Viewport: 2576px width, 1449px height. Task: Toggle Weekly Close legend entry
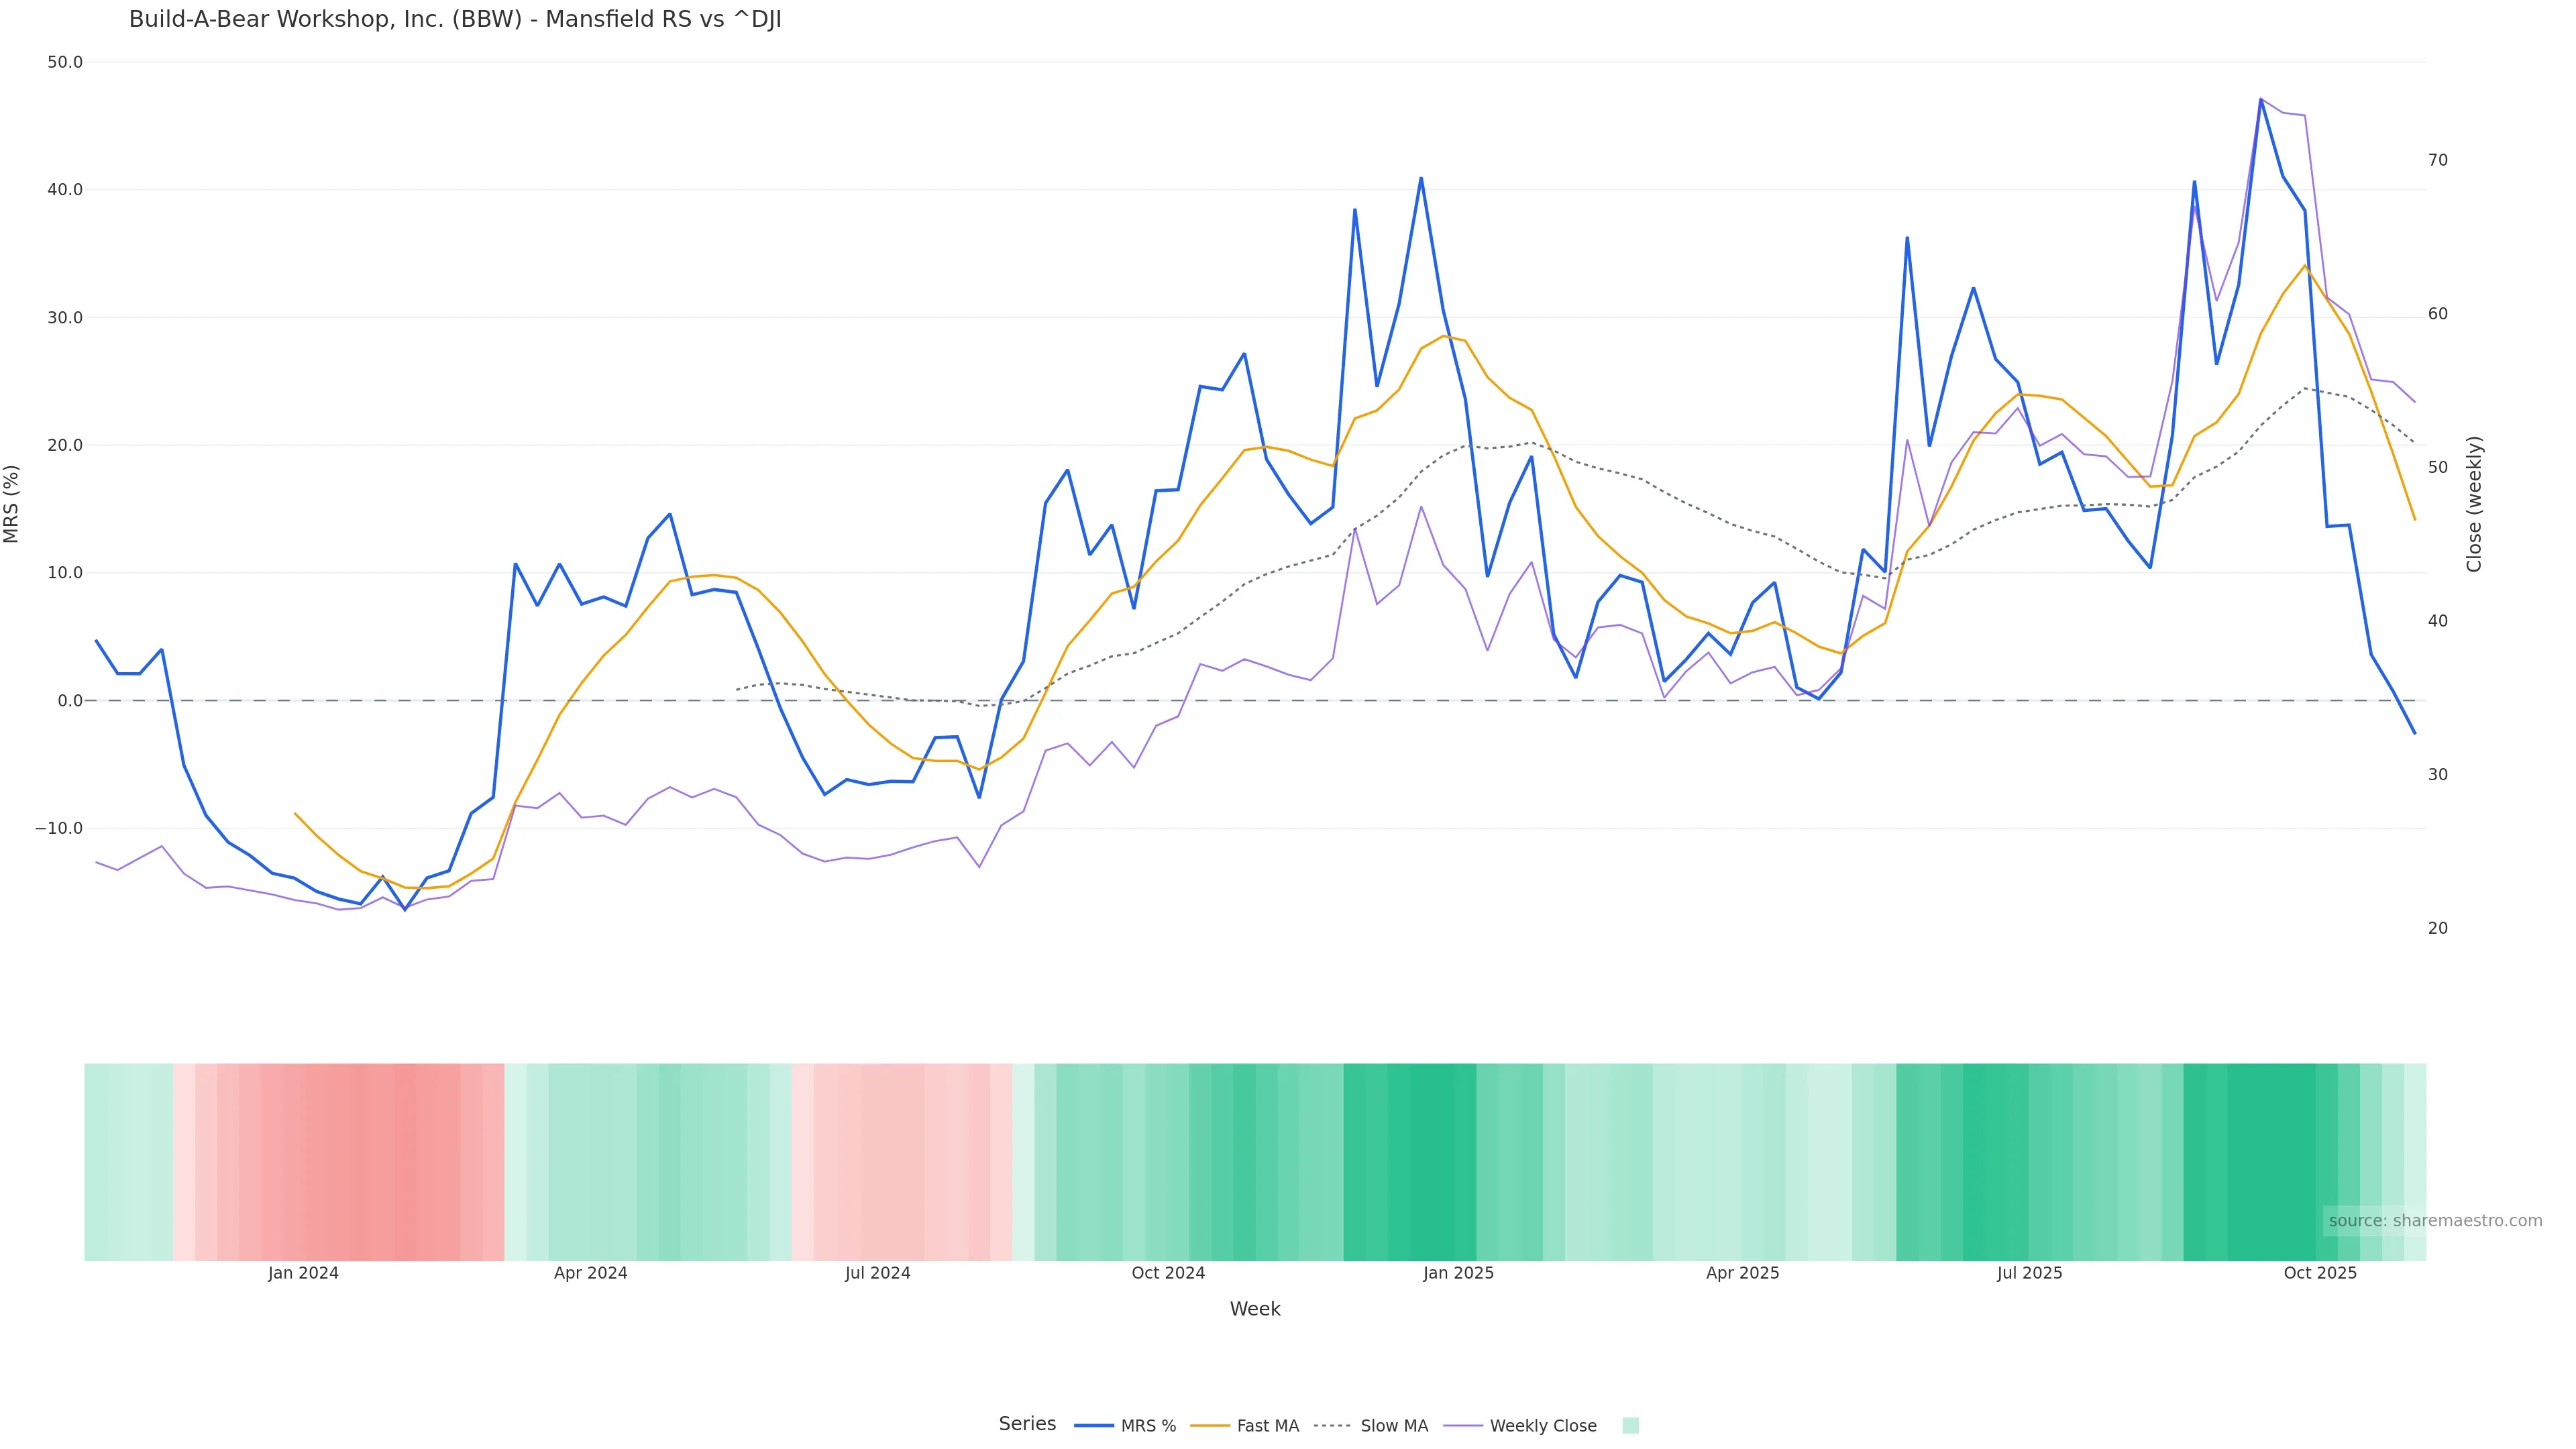tap(1542, 1426)
